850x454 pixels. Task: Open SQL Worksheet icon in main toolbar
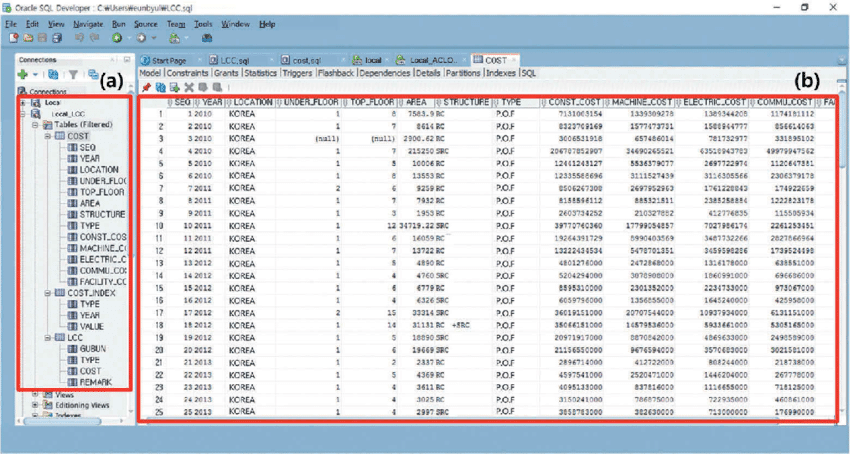[174, 38]
